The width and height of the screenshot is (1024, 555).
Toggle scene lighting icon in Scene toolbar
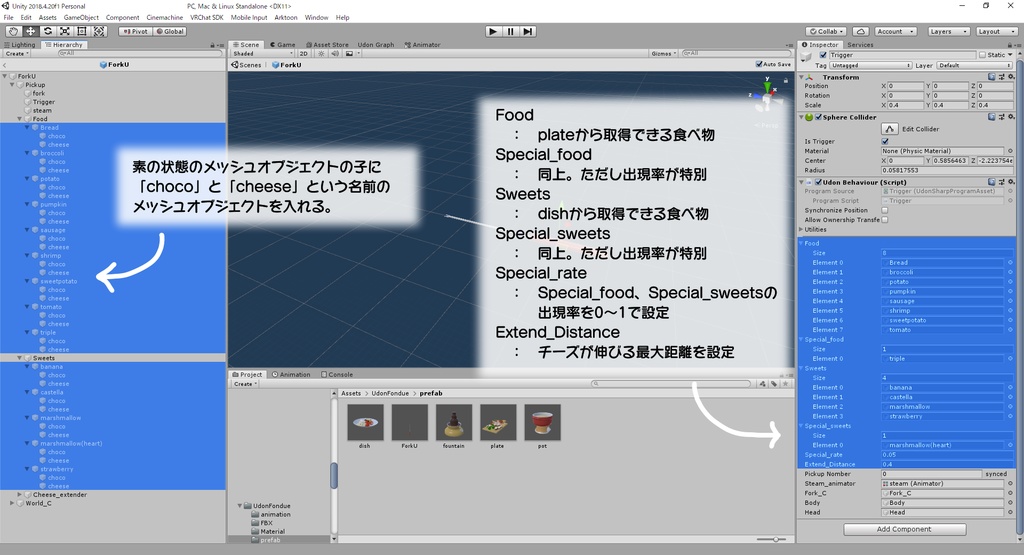click(321, 54)
